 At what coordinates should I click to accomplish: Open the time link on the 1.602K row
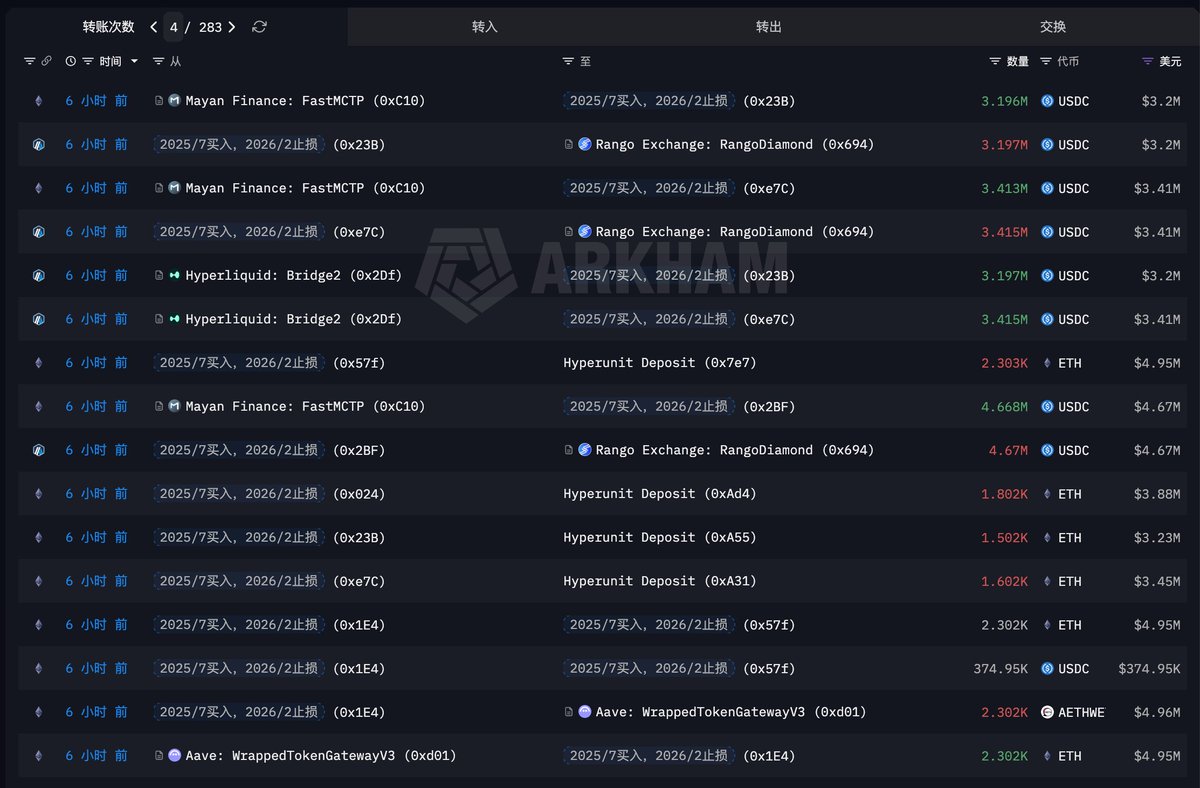97,581
